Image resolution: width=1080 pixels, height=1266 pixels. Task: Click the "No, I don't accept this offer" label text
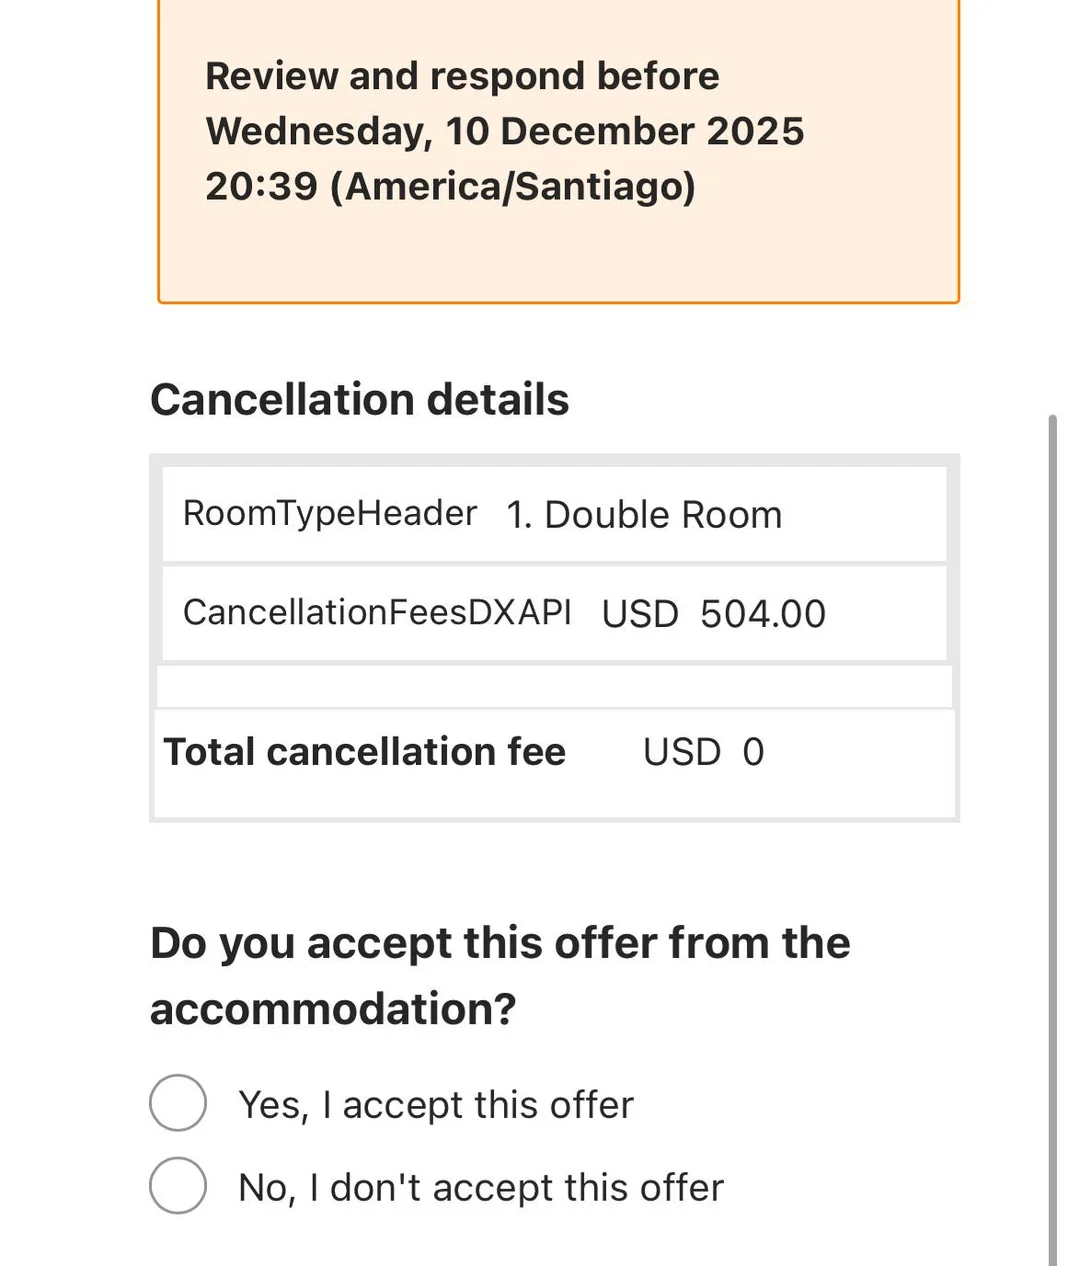coord(481,1188)
